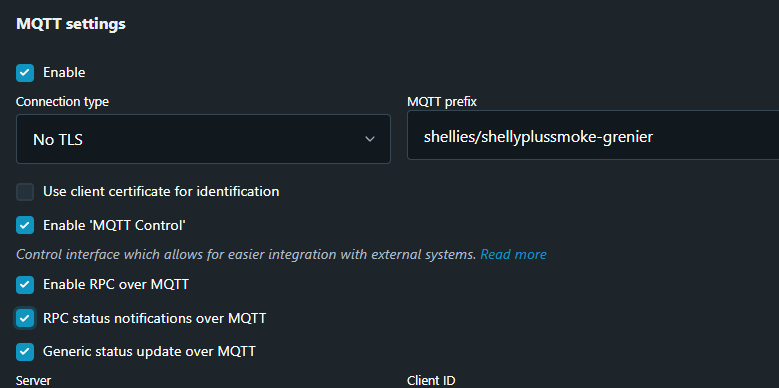
Task: Toggle the main Enable checkbox
Action: [x=25, y=73]
